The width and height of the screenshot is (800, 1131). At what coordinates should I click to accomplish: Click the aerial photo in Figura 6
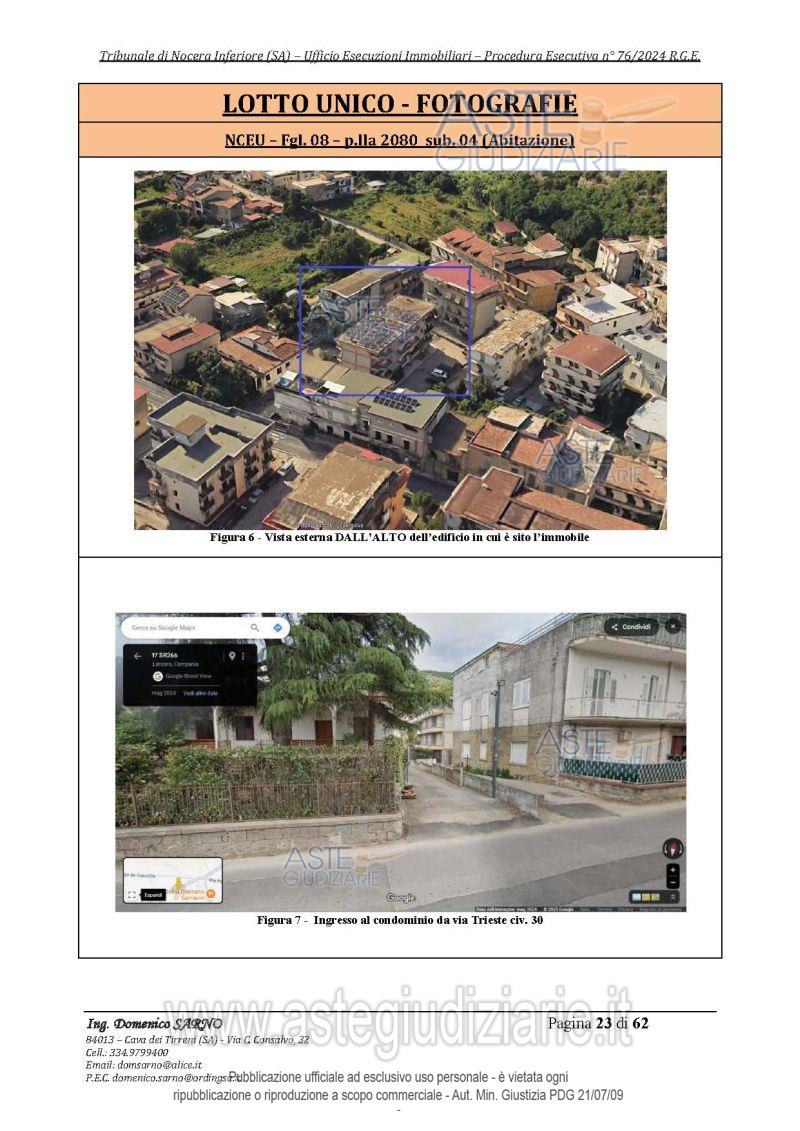[x=400, y=349]
